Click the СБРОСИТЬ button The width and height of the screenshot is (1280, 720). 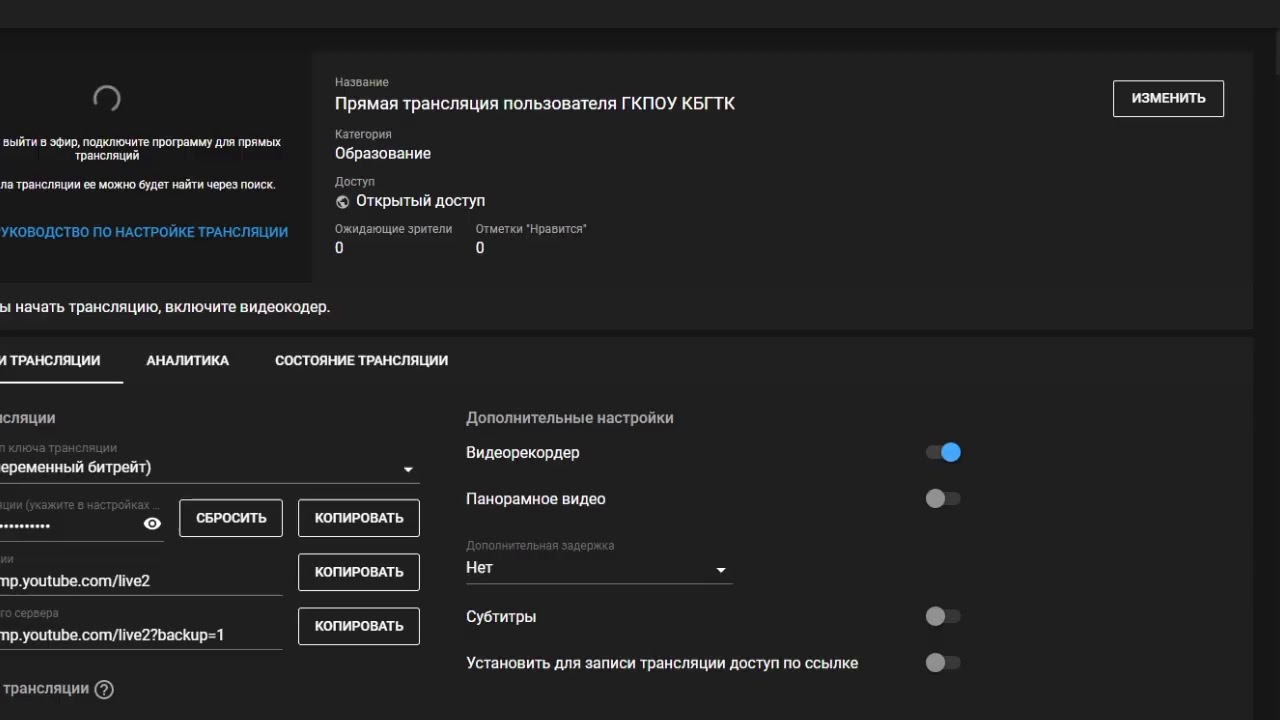231,518
